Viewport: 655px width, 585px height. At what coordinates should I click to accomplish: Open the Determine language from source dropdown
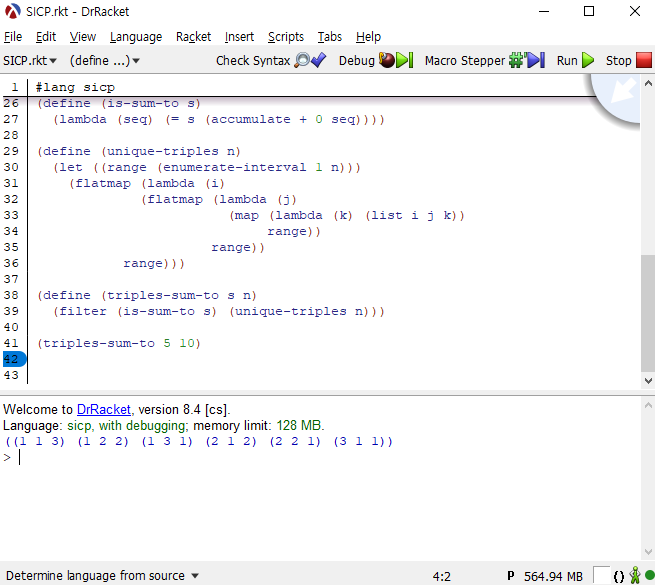[x=102, y=576]
